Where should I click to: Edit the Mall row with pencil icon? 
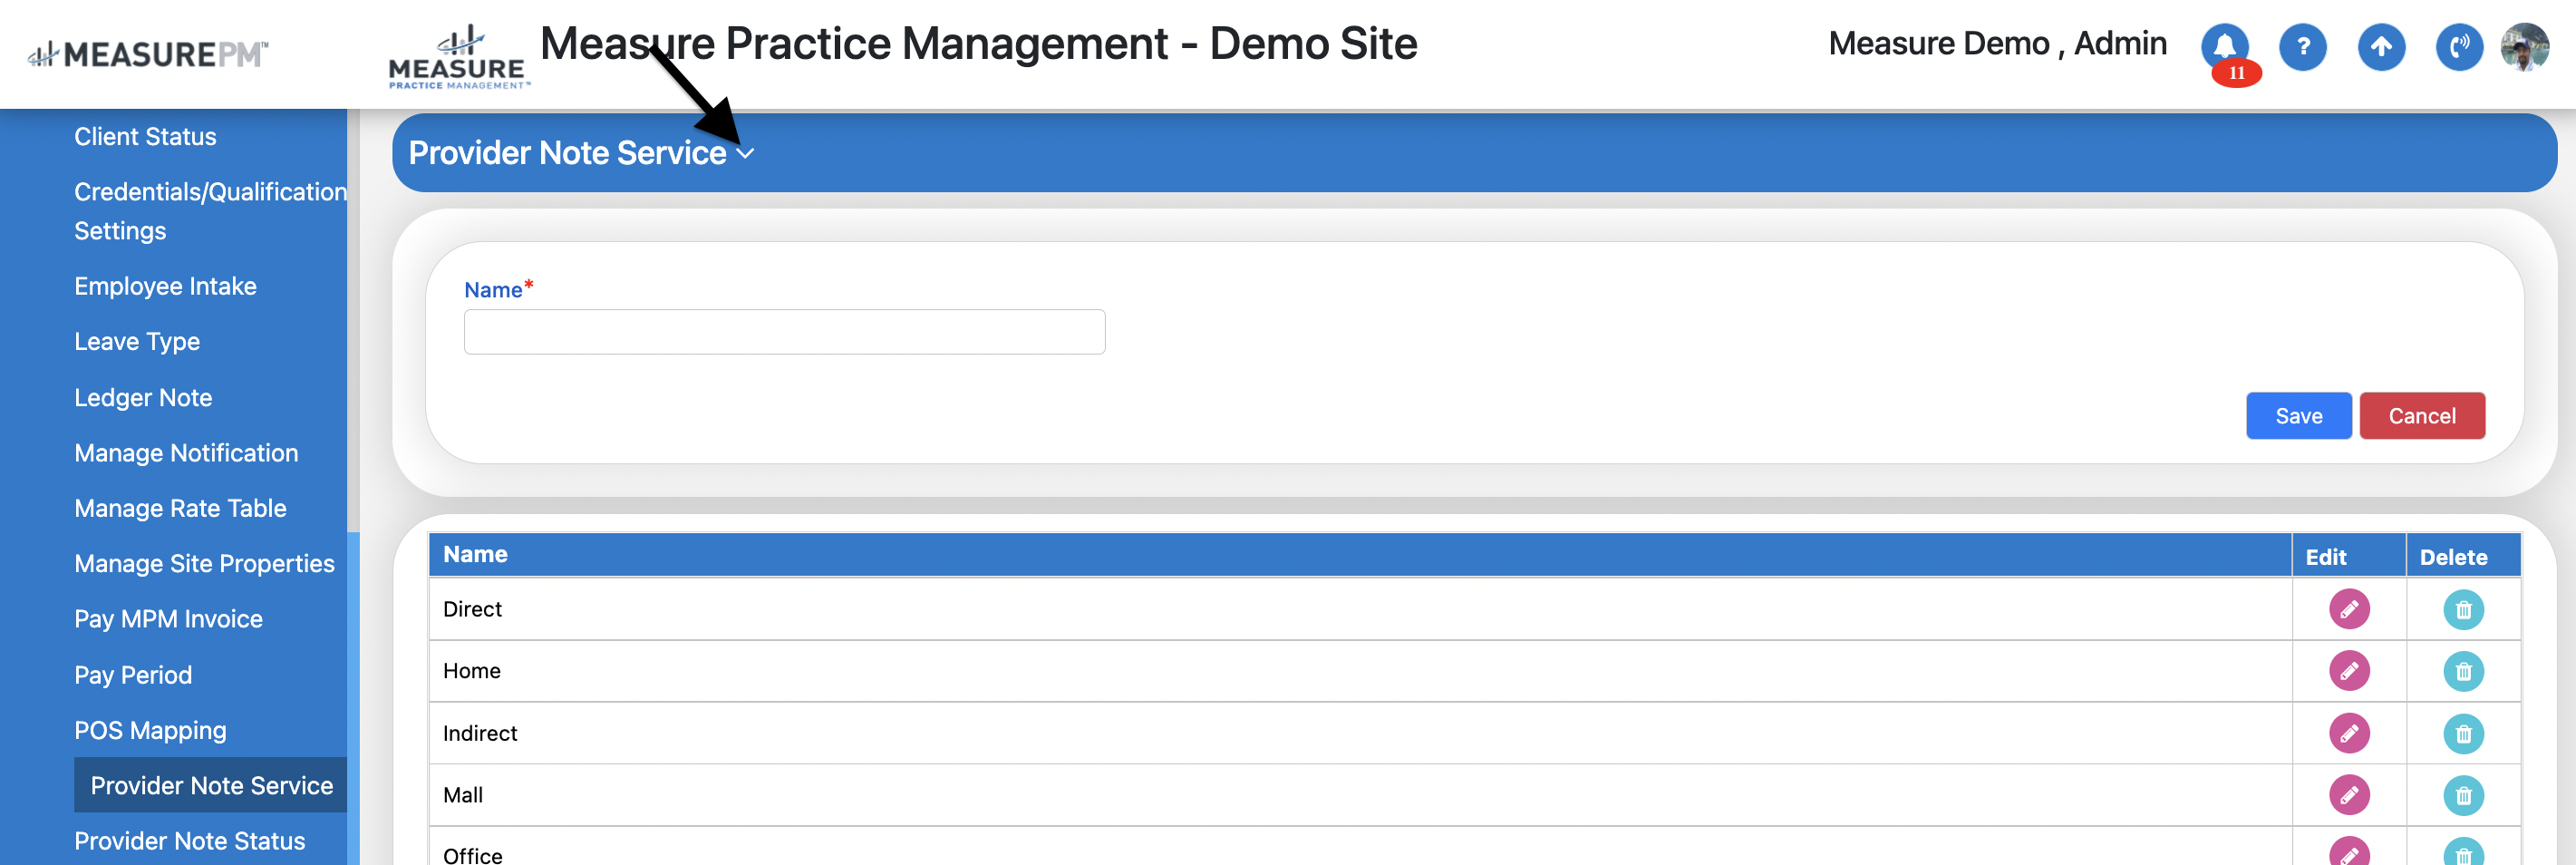2349,795
